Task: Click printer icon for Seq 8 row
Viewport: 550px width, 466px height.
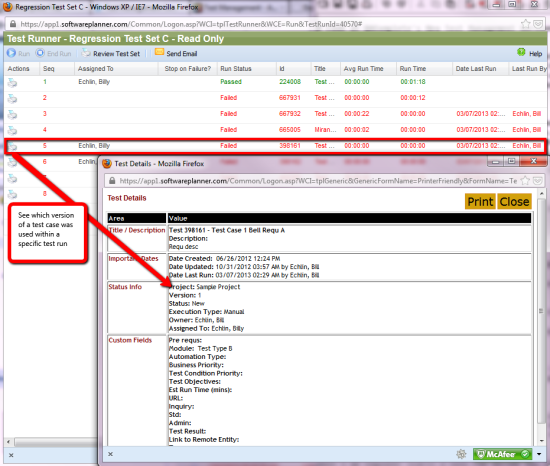Action: (x=12, y=194)
